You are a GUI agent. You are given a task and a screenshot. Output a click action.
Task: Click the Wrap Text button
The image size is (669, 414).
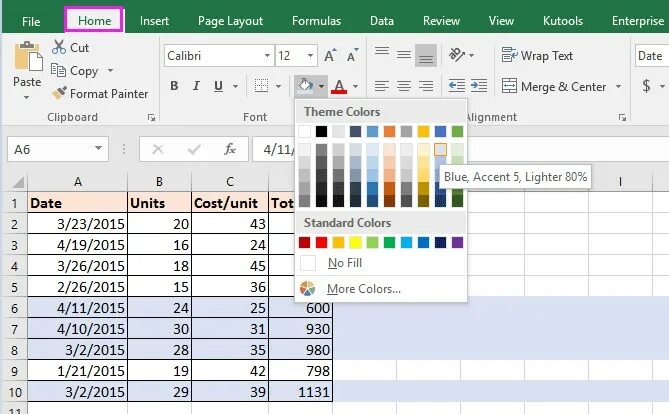[x=537, y=55]
